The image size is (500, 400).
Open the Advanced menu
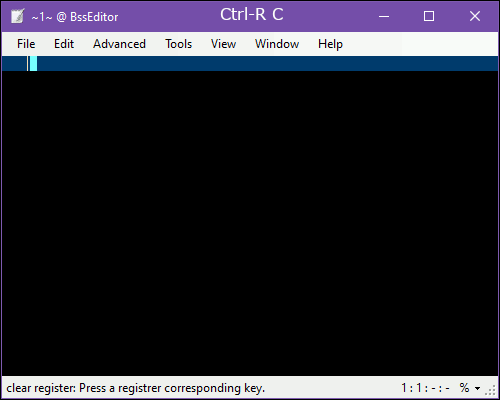coord(119,44)
